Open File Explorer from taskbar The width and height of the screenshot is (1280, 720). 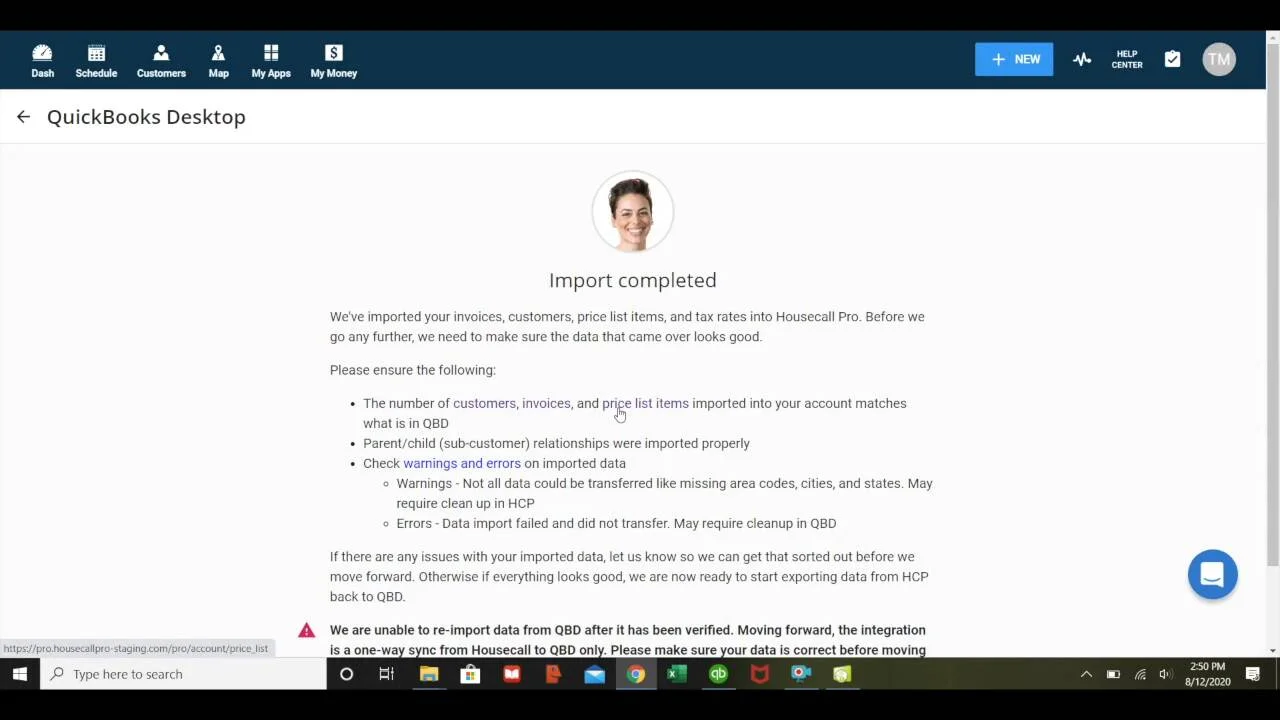(x=428, y=674)
